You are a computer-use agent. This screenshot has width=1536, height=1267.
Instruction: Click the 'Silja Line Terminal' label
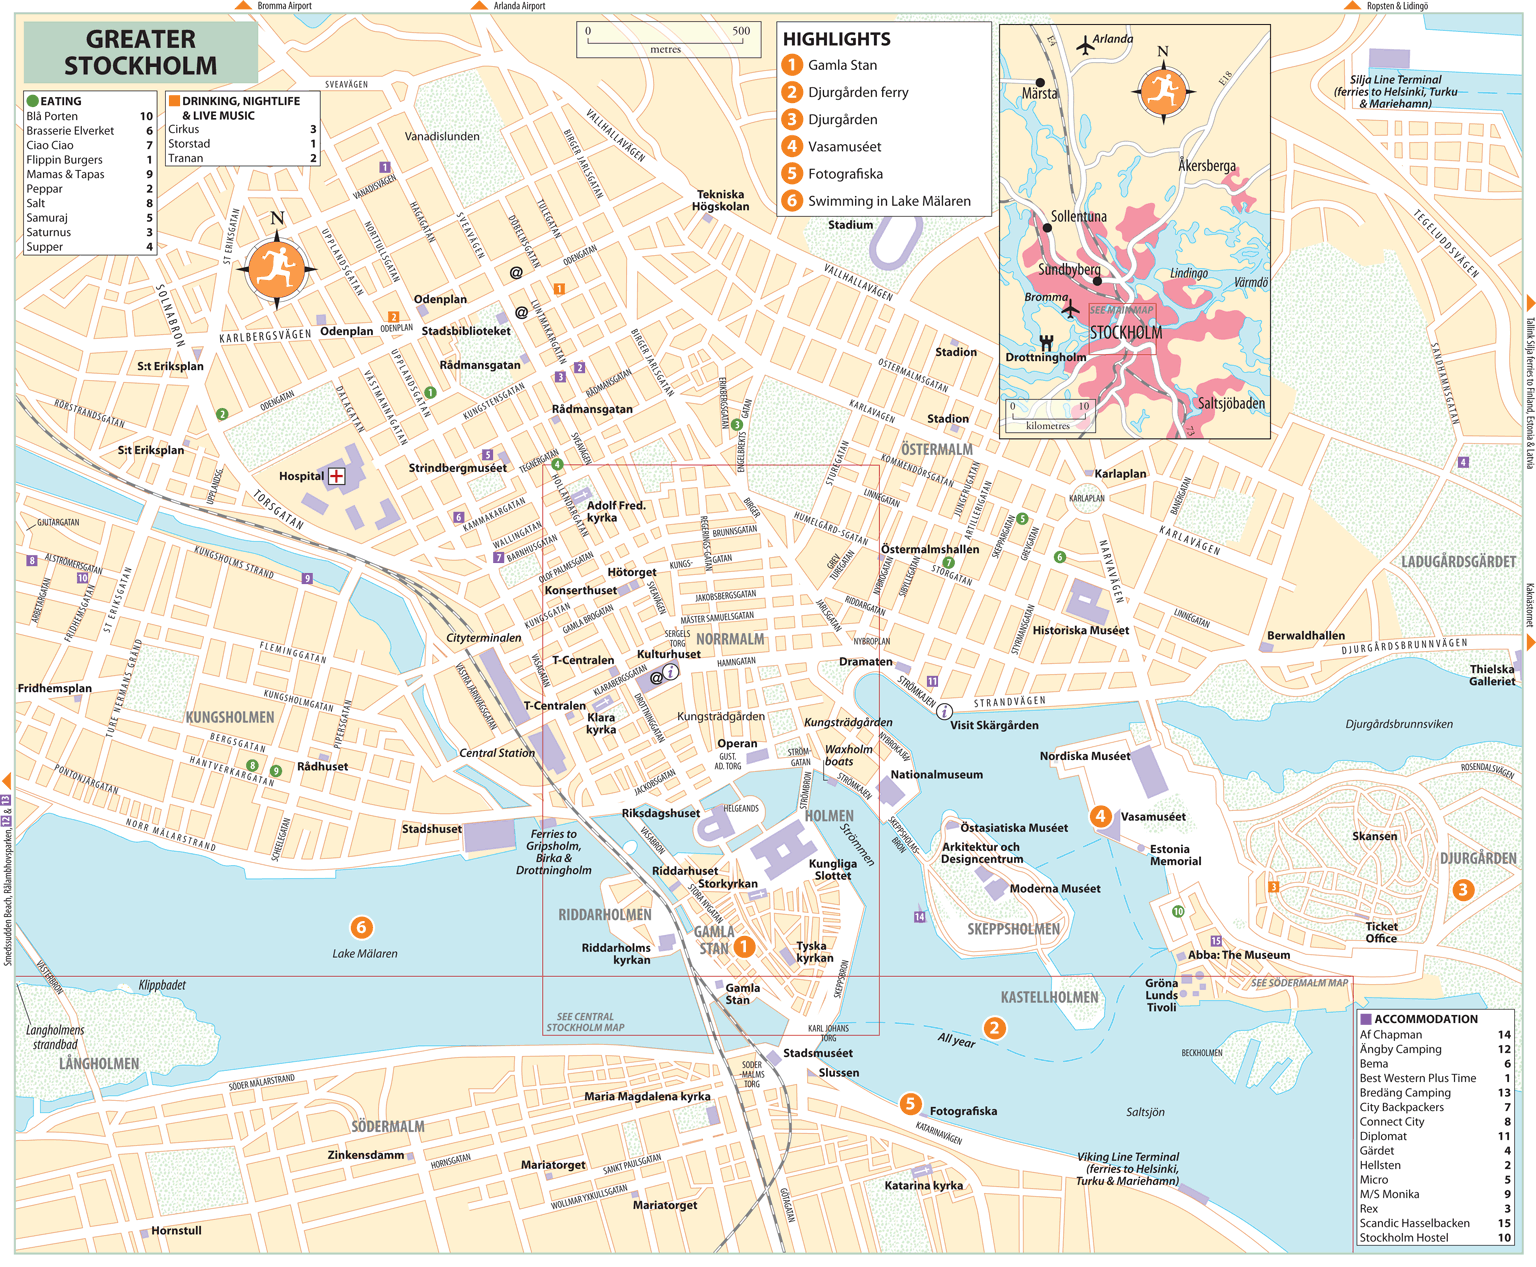pos(1395,91)
